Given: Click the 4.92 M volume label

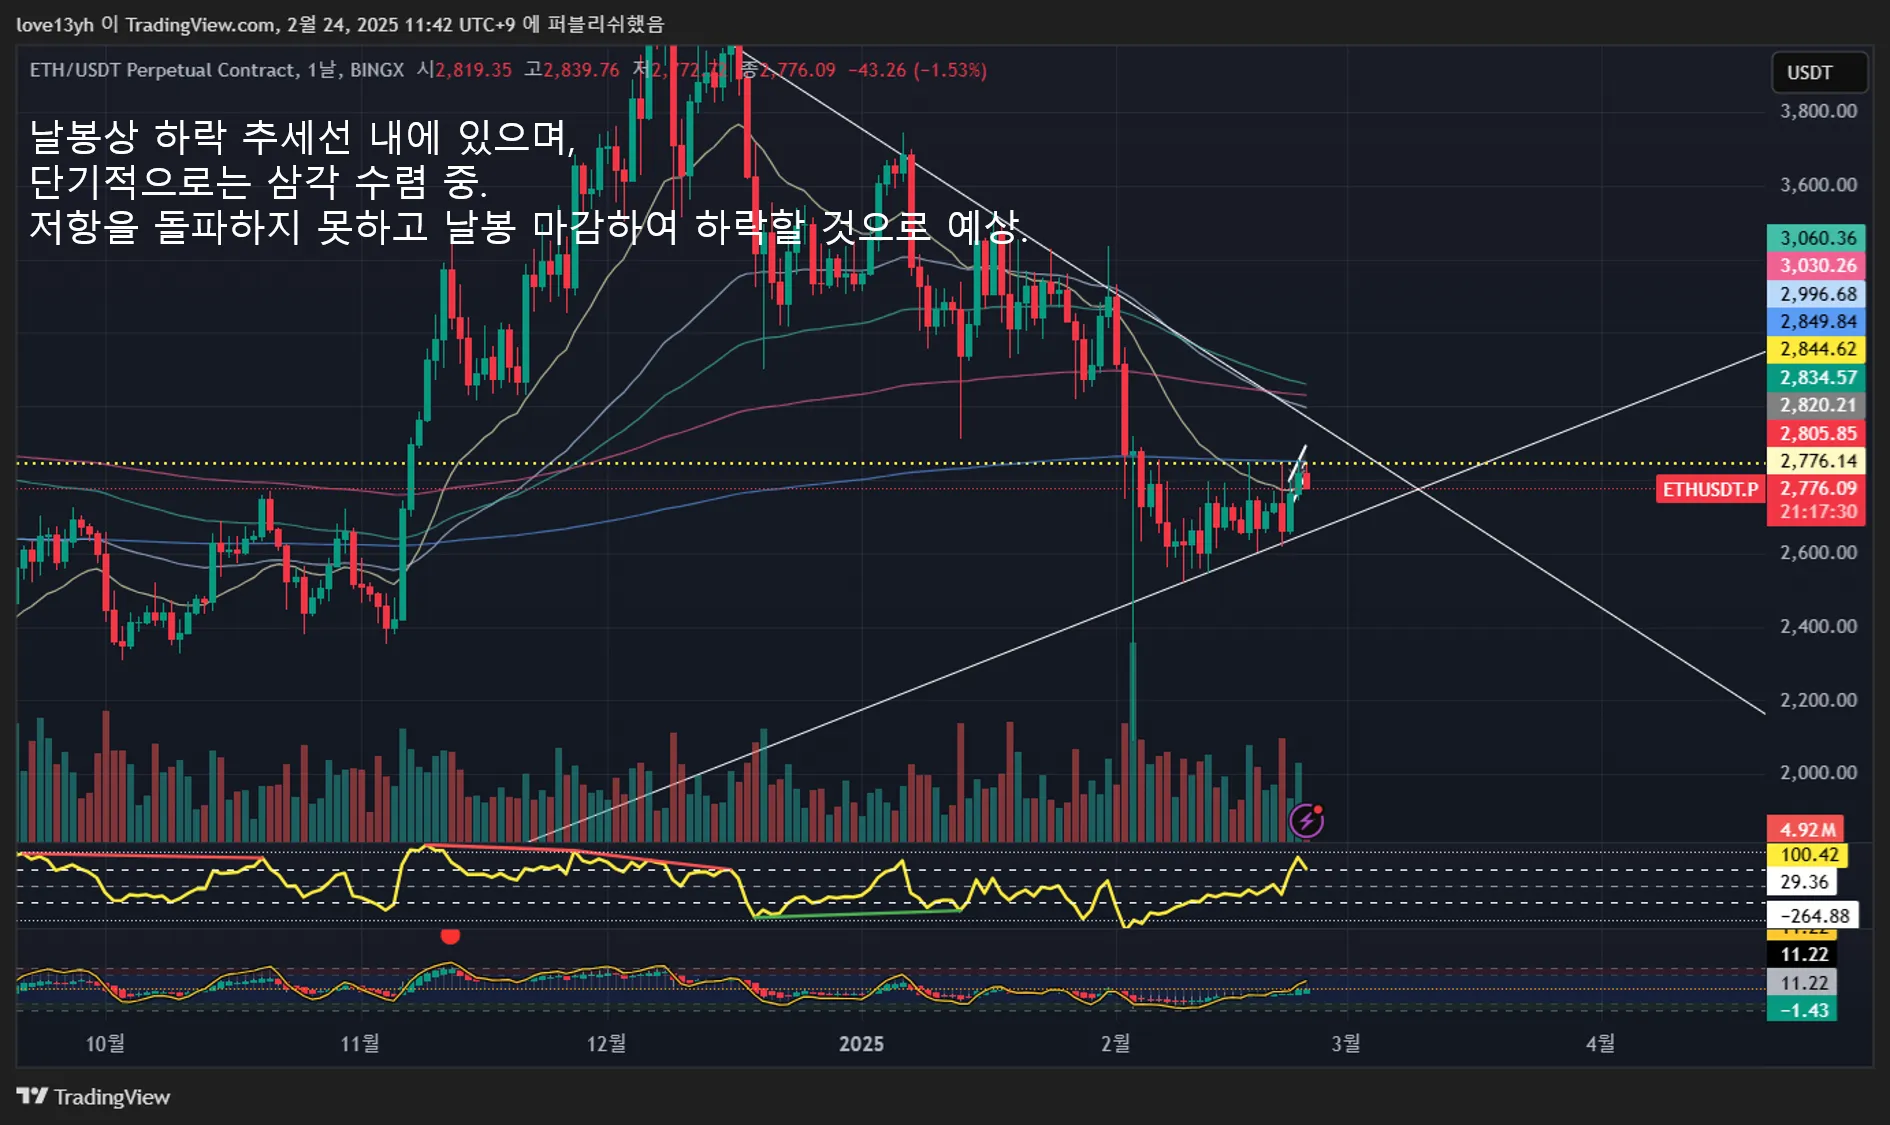Looking at the screenshot, I should (1806, 829).
